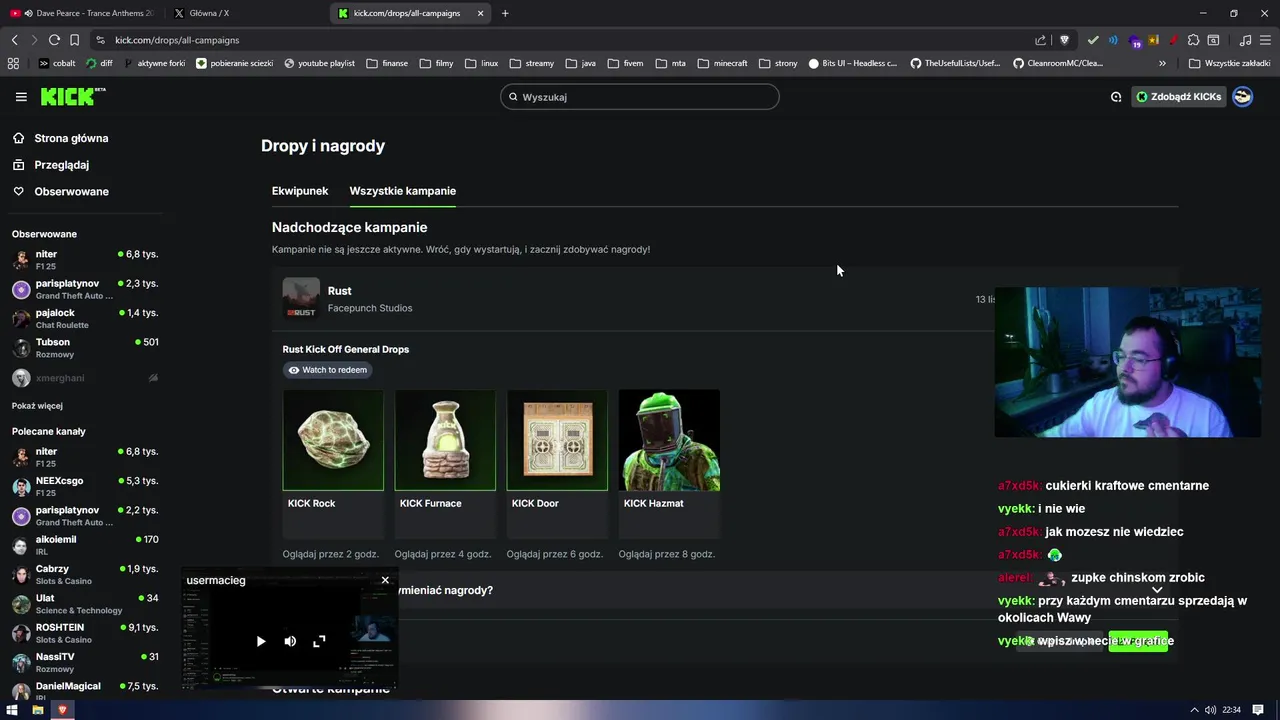The width and height of the screenshot is (1280, 720).
Task: Click the Watch to redeem badge
Action: pyautogui.click(x=328, y=370)
